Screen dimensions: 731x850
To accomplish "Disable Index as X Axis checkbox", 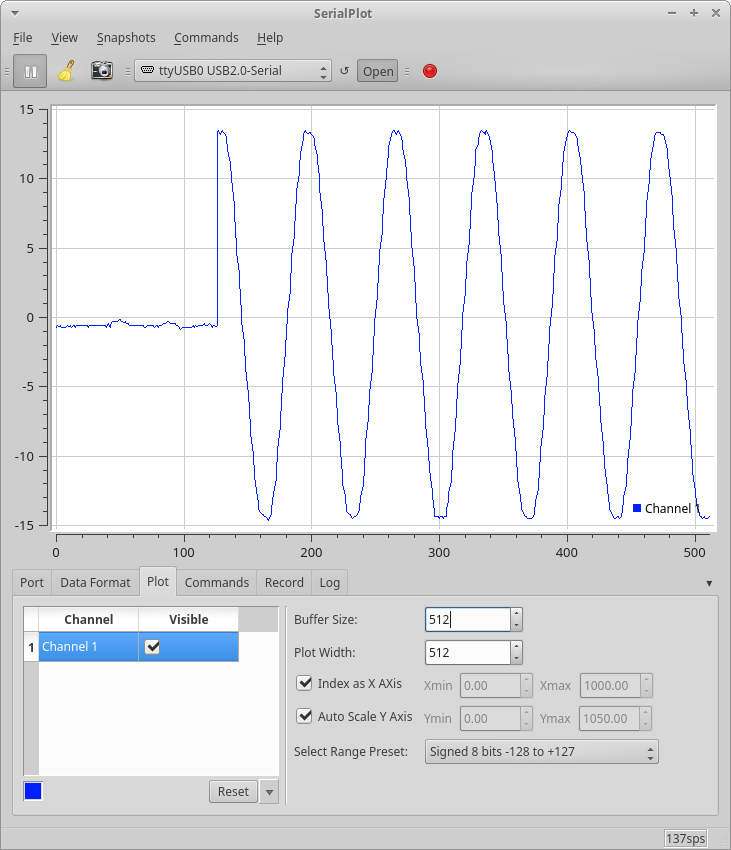I will [305, 684].
